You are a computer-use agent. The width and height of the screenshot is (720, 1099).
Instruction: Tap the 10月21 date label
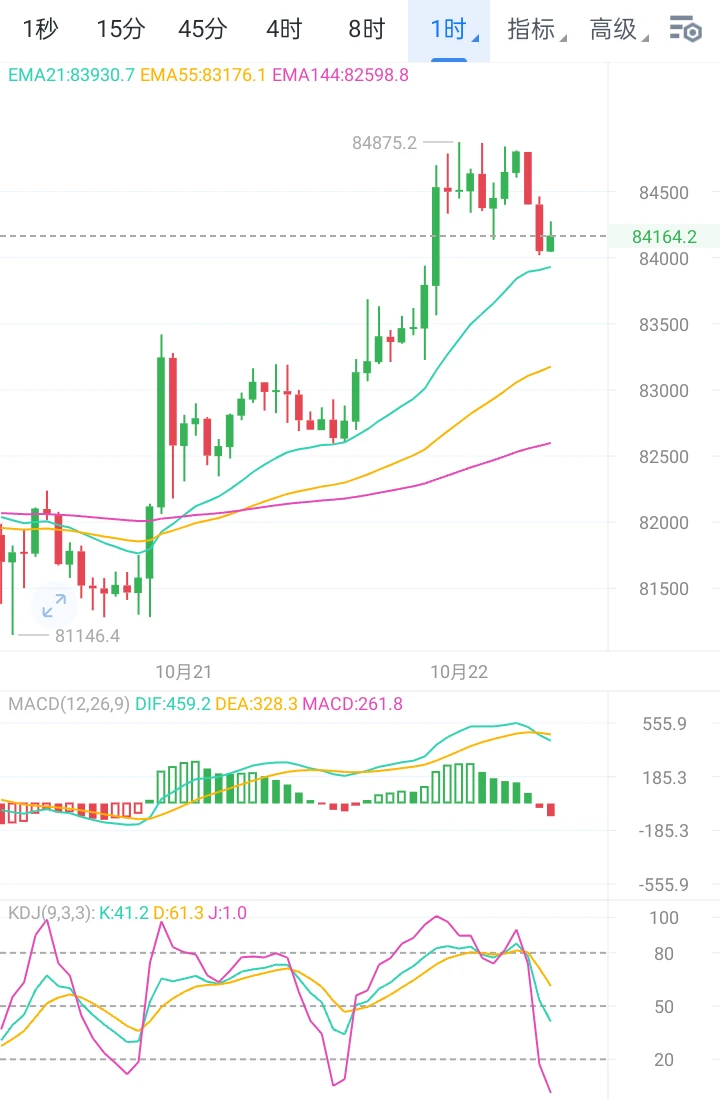click(183, 671)
